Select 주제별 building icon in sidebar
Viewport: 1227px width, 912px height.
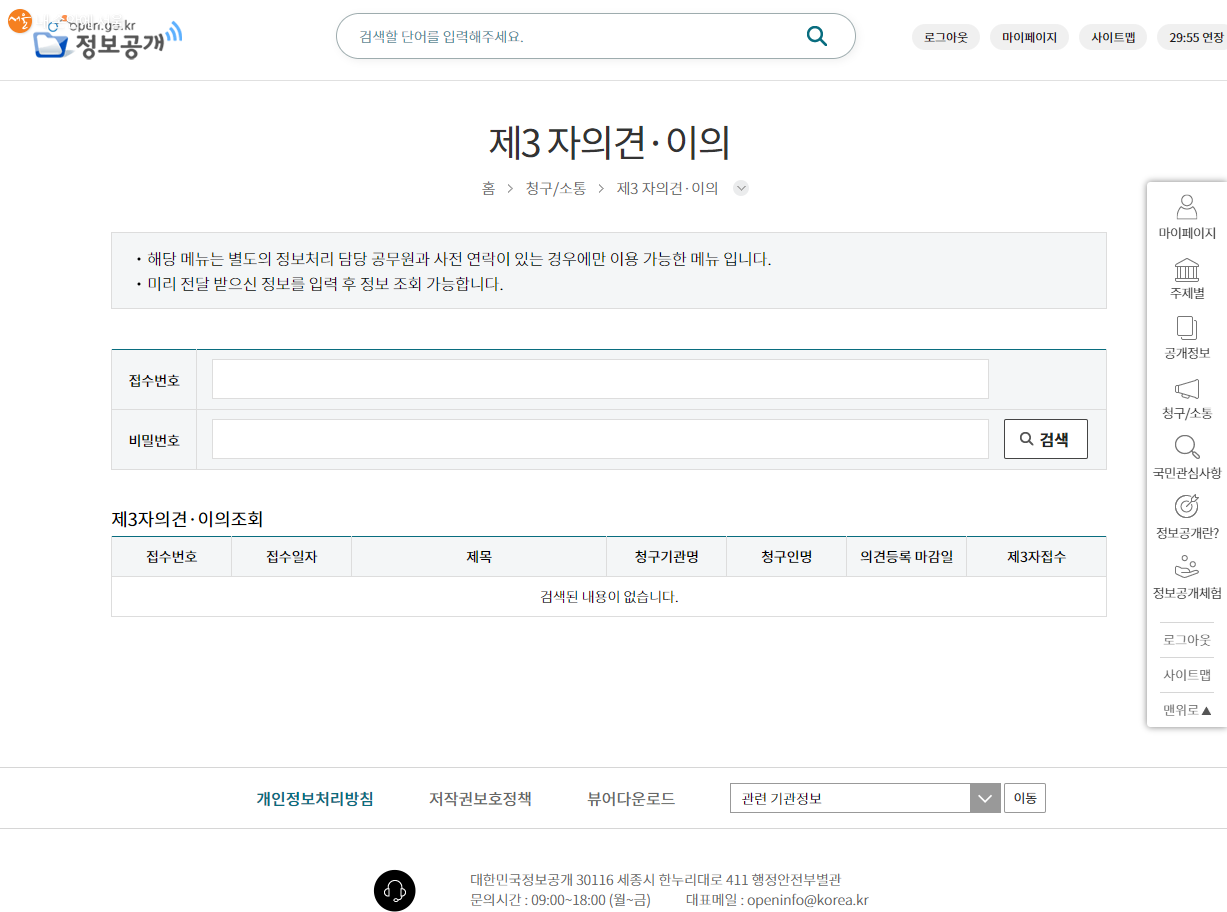coord(1187,269)
